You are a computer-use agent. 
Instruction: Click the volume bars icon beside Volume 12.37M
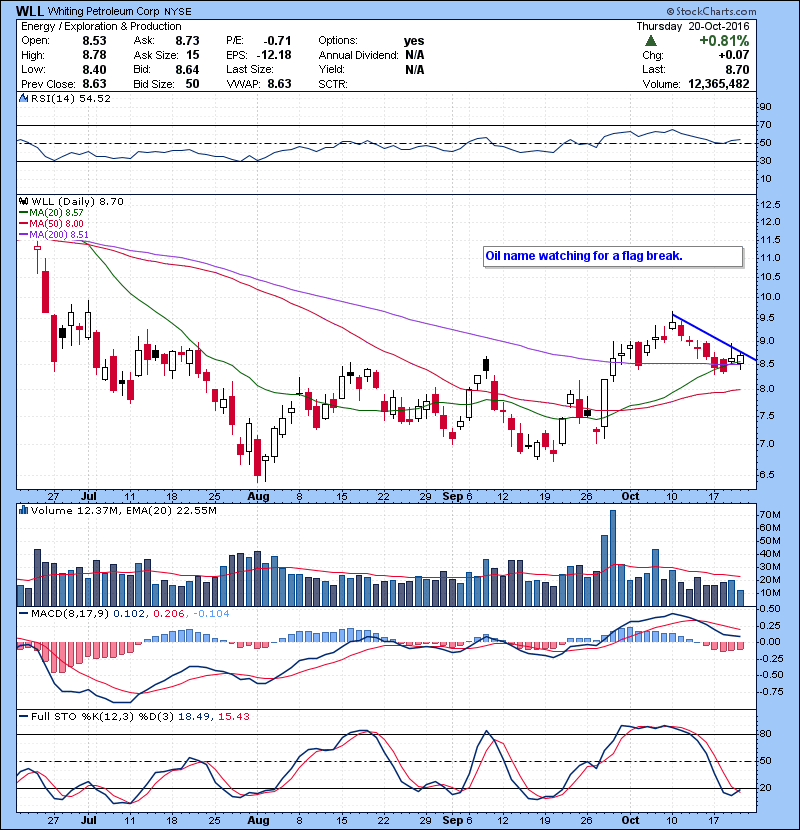(x=23, y=510)
